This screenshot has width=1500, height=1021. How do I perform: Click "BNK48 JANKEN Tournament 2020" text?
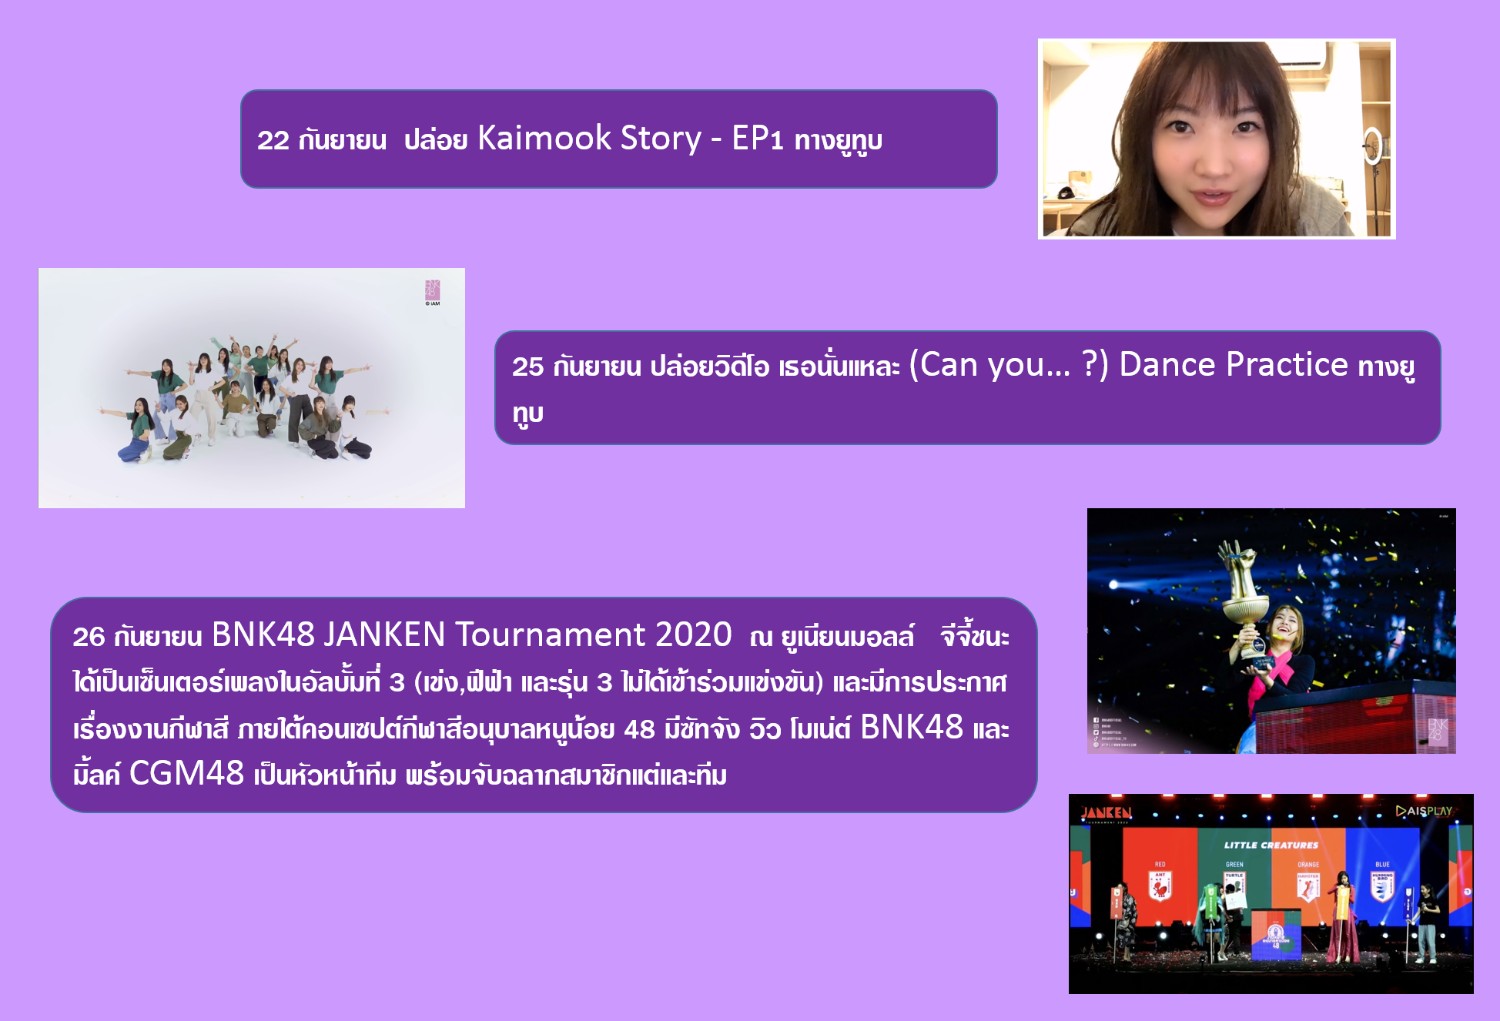point(472,635)
